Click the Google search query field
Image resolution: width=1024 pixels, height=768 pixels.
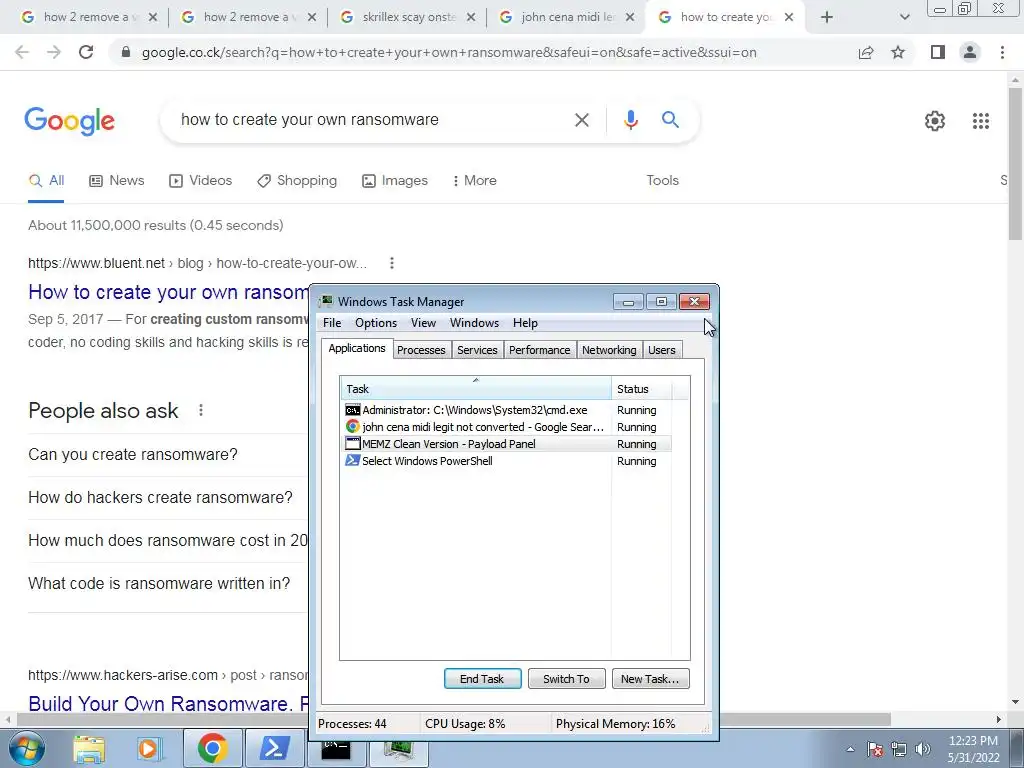pos(372,120)
